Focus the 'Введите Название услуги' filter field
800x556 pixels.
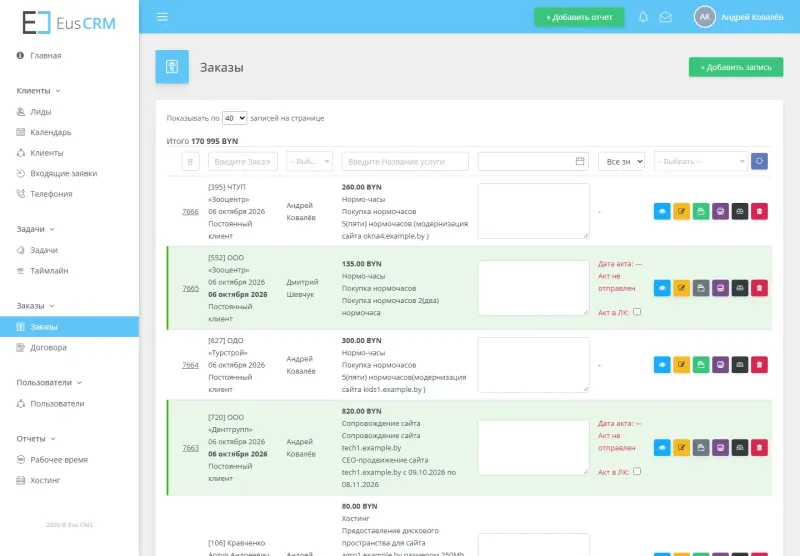[x=405, y=161]
